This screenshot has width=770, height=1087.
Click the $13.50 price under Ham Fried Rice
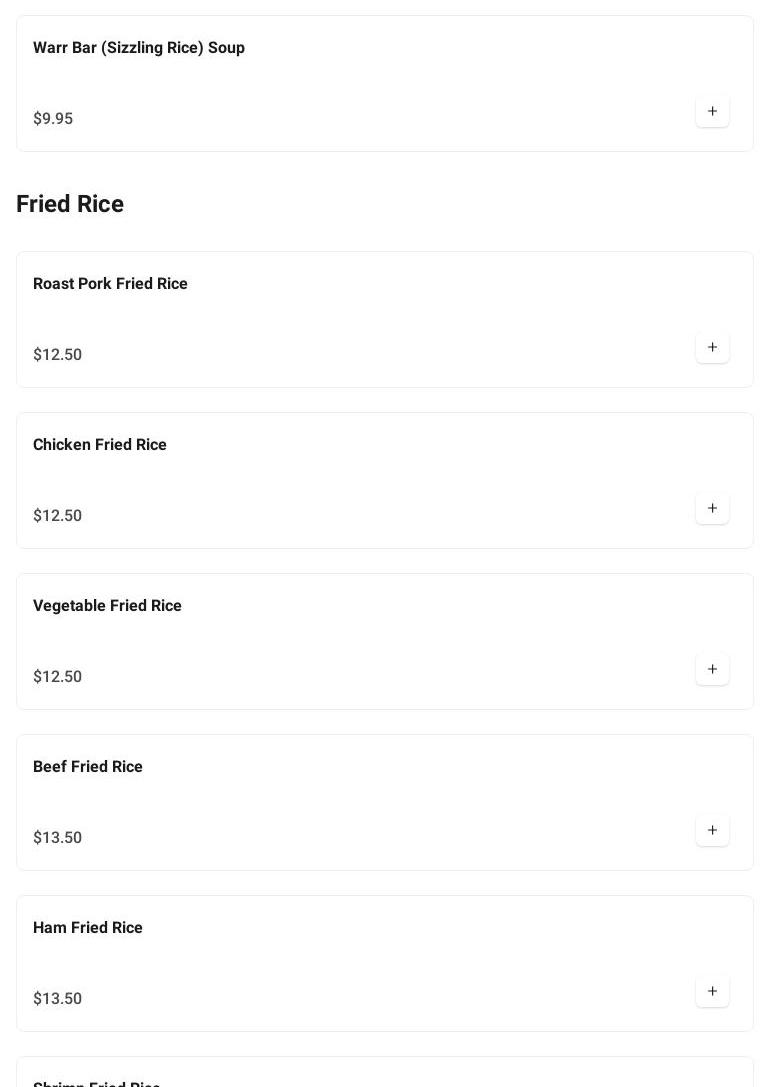[58, 998]
